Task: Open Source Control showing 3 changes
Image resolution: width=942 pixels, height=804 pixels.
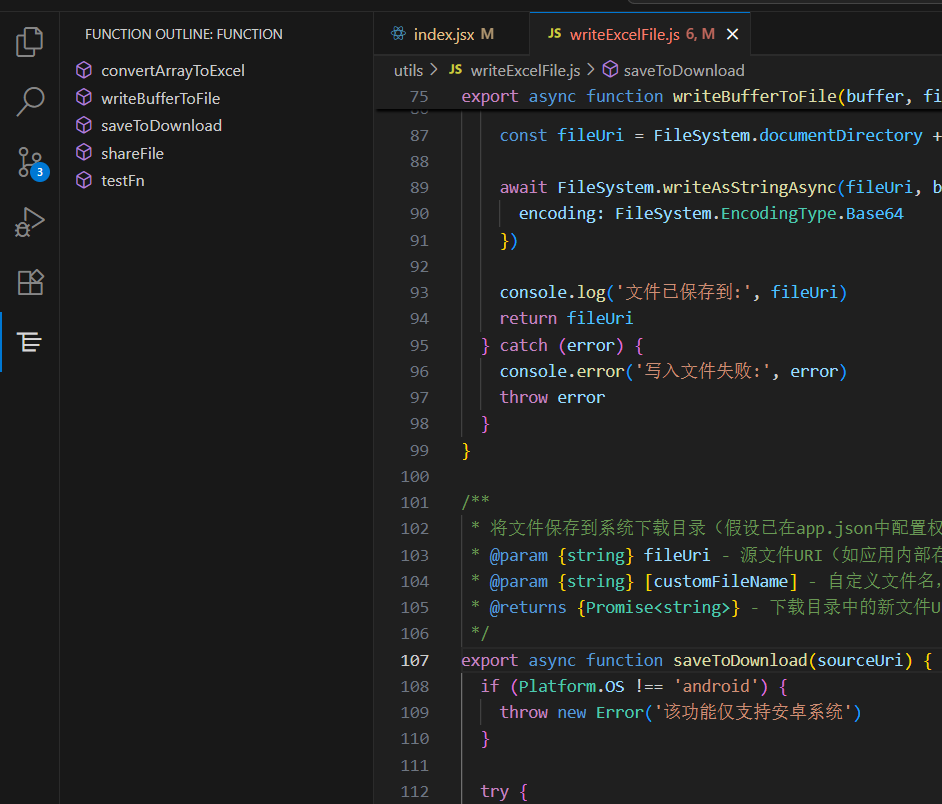Action: (x=29, y=162)
